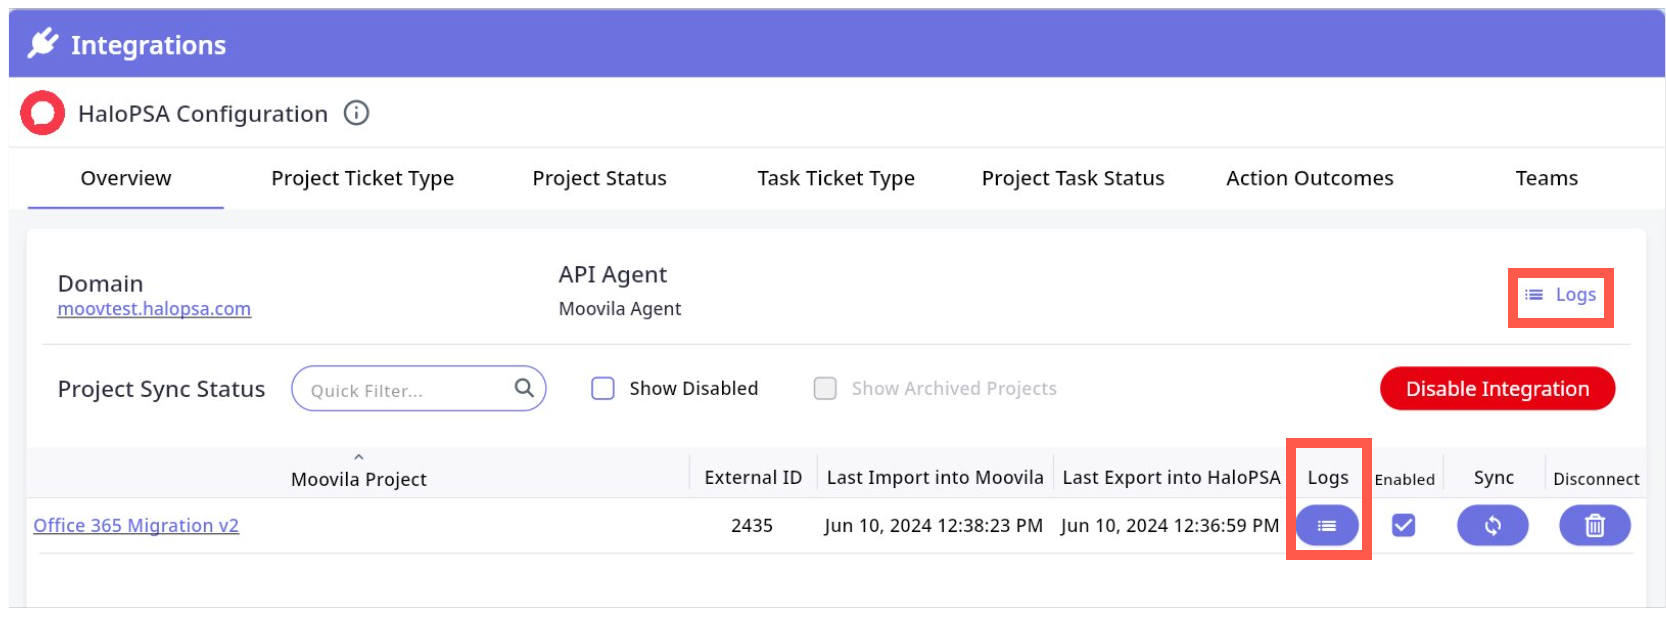Viewport: 1666px width, 622px height.
Task: Sort by Moovila Project column header
Action: (x=358, y=479)
